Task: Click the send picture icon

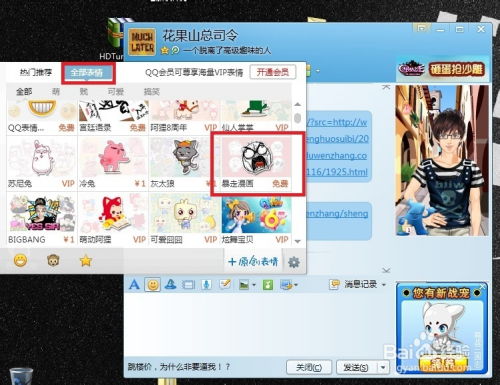Action: click(244, 285)
